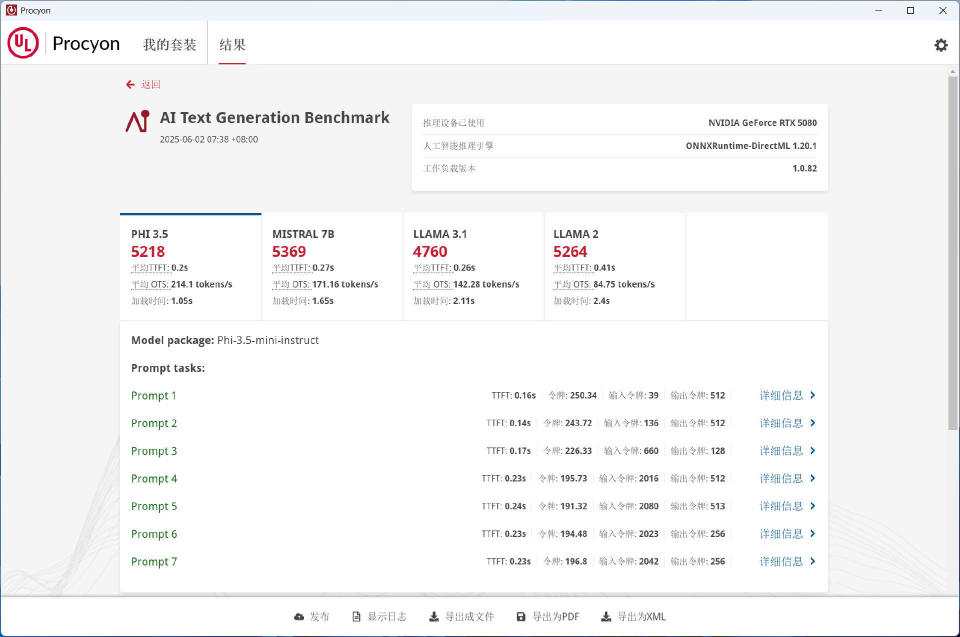The width and height of the screenshot is (960, 637).
Task: Switch to the 我的套装 tab
Action: click(x=170, y=45)
